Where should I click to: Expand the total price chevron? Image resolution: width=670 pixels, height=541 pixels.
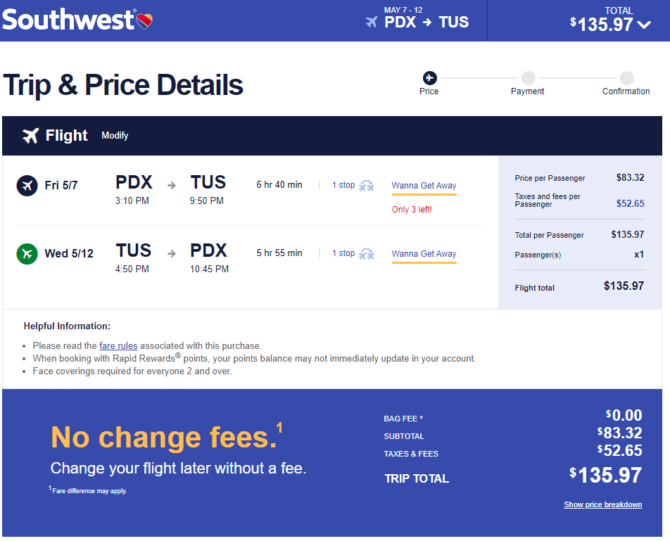coord(644,25)
